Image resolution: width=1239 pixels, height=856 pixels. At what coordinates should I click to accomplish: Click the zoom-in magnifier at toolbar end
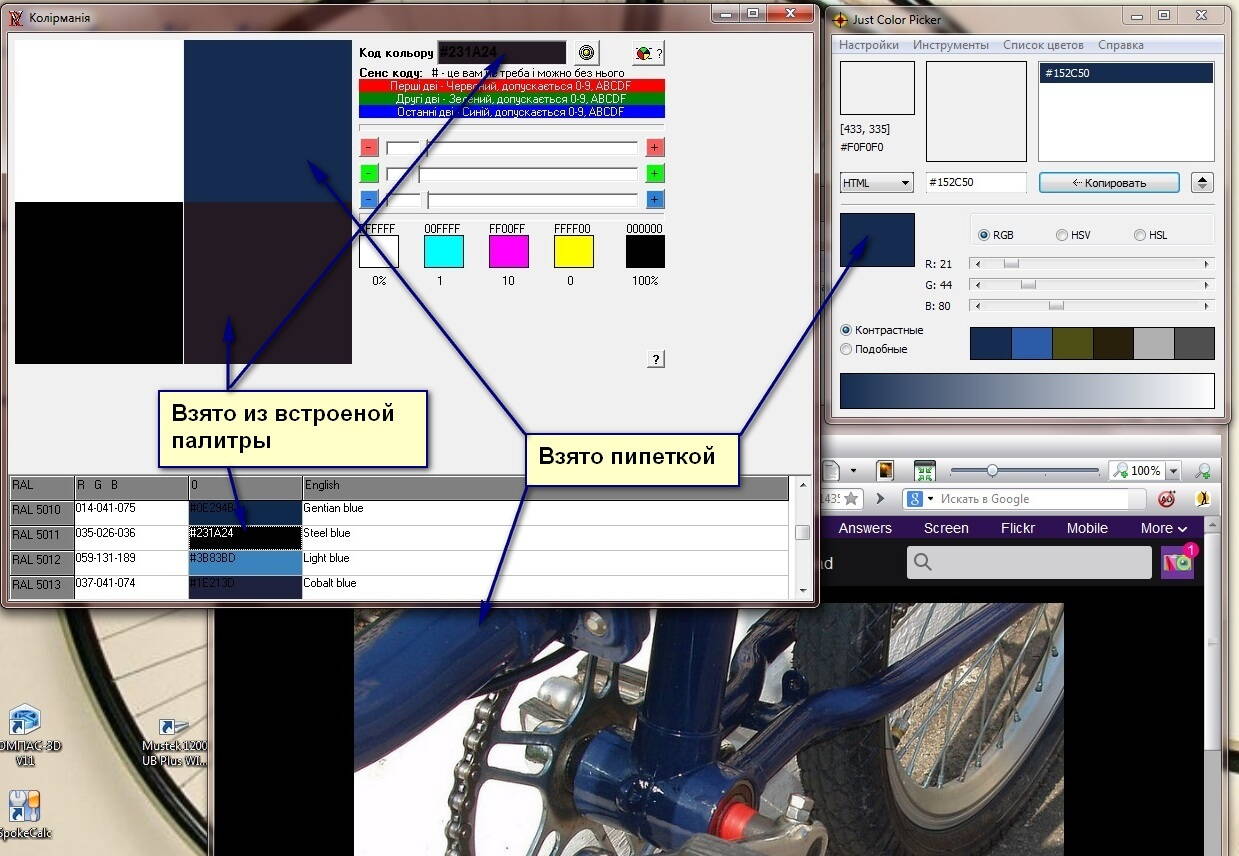[x=1203, y=470]
